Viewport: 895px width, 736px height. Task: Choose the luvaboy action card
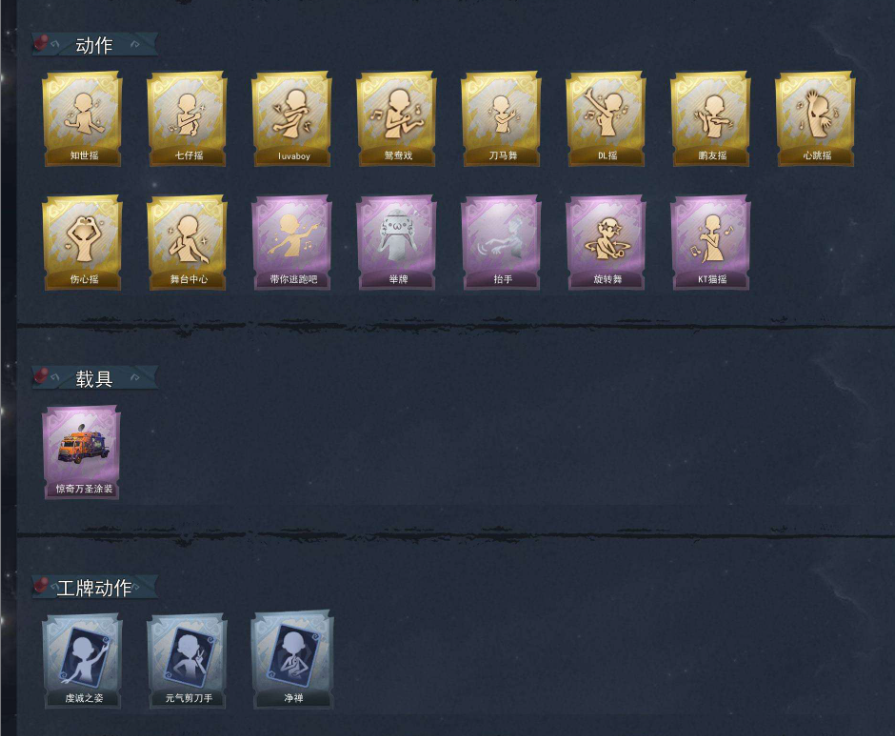pyautogui.click(x=292, y=119)
